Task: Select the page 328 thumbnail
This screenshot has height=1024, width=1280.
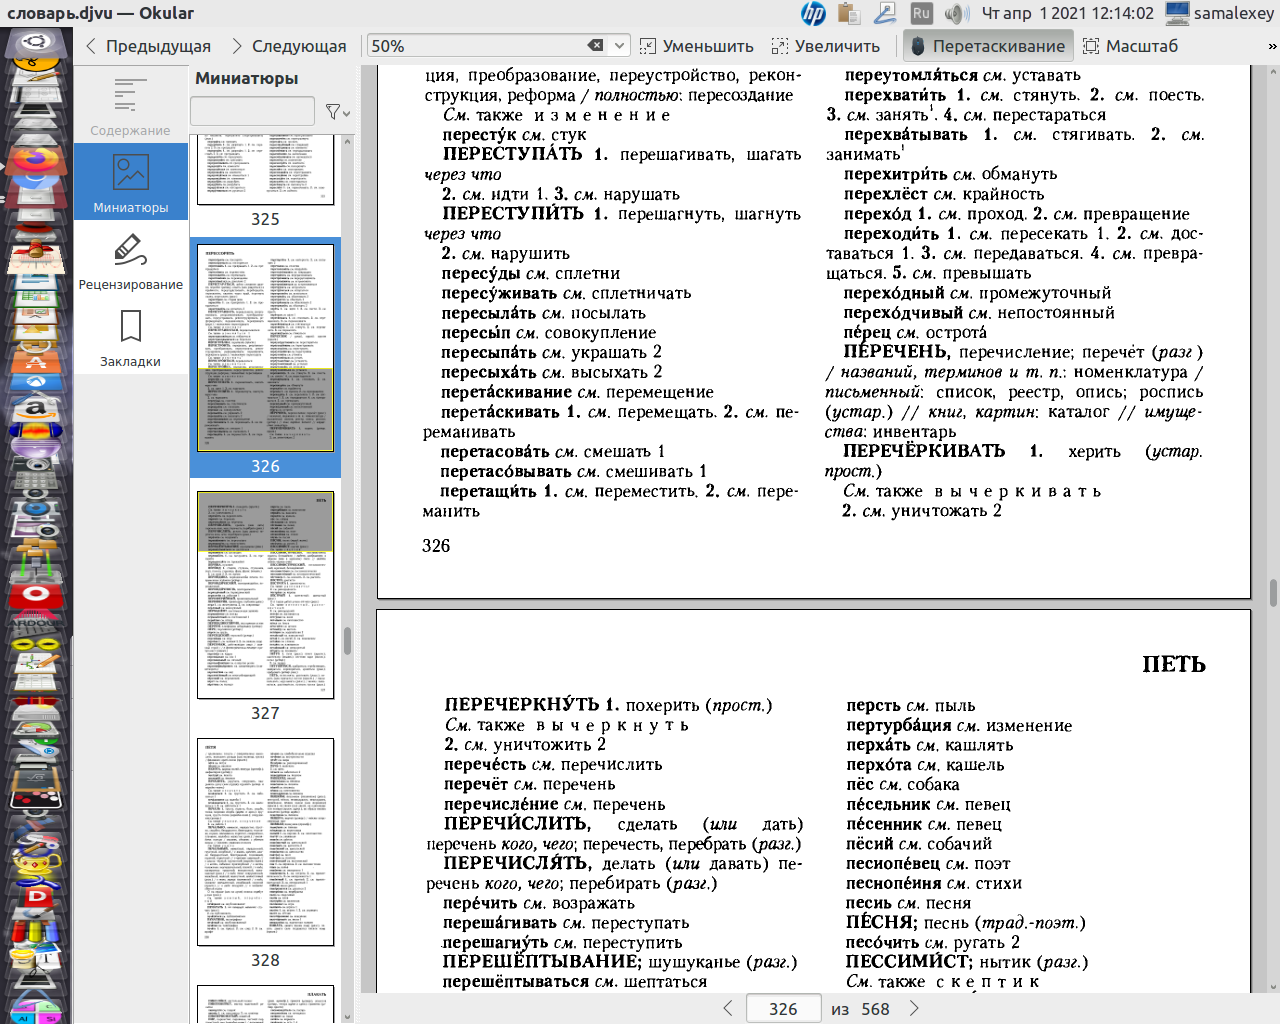Action: [x=265, y=852]
